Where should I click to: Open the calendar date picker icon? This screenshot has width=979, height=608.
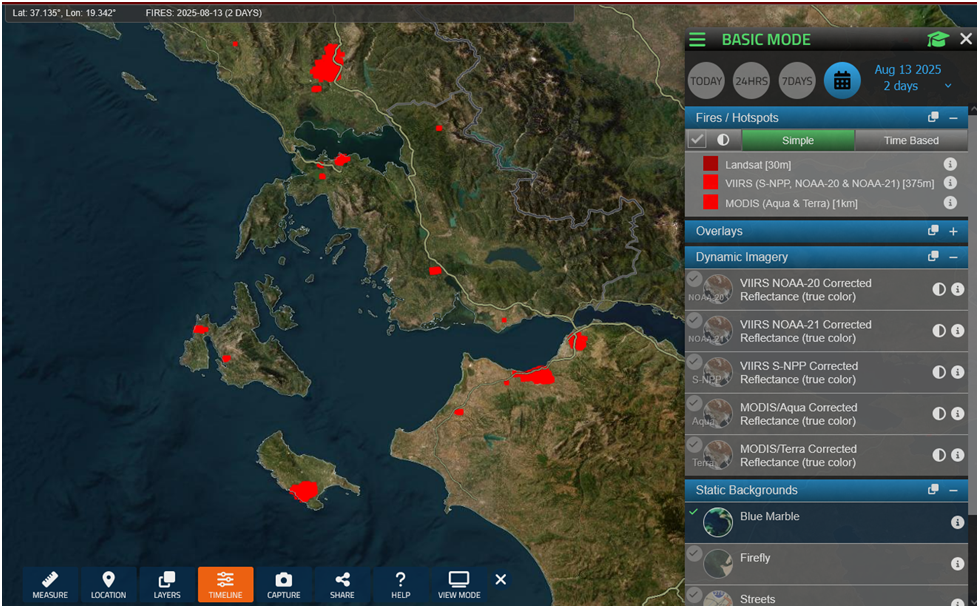842,80
